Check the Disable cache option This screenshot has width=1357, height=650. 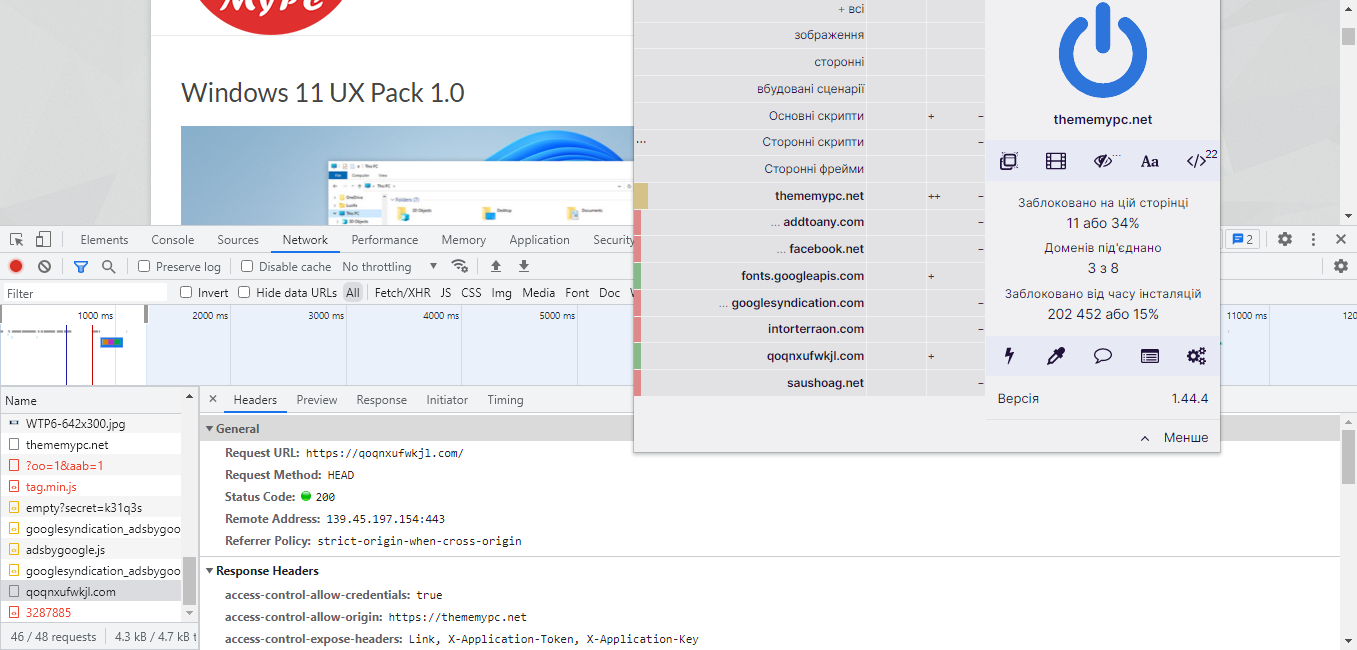pyautogui.click(x=246, y=266)
